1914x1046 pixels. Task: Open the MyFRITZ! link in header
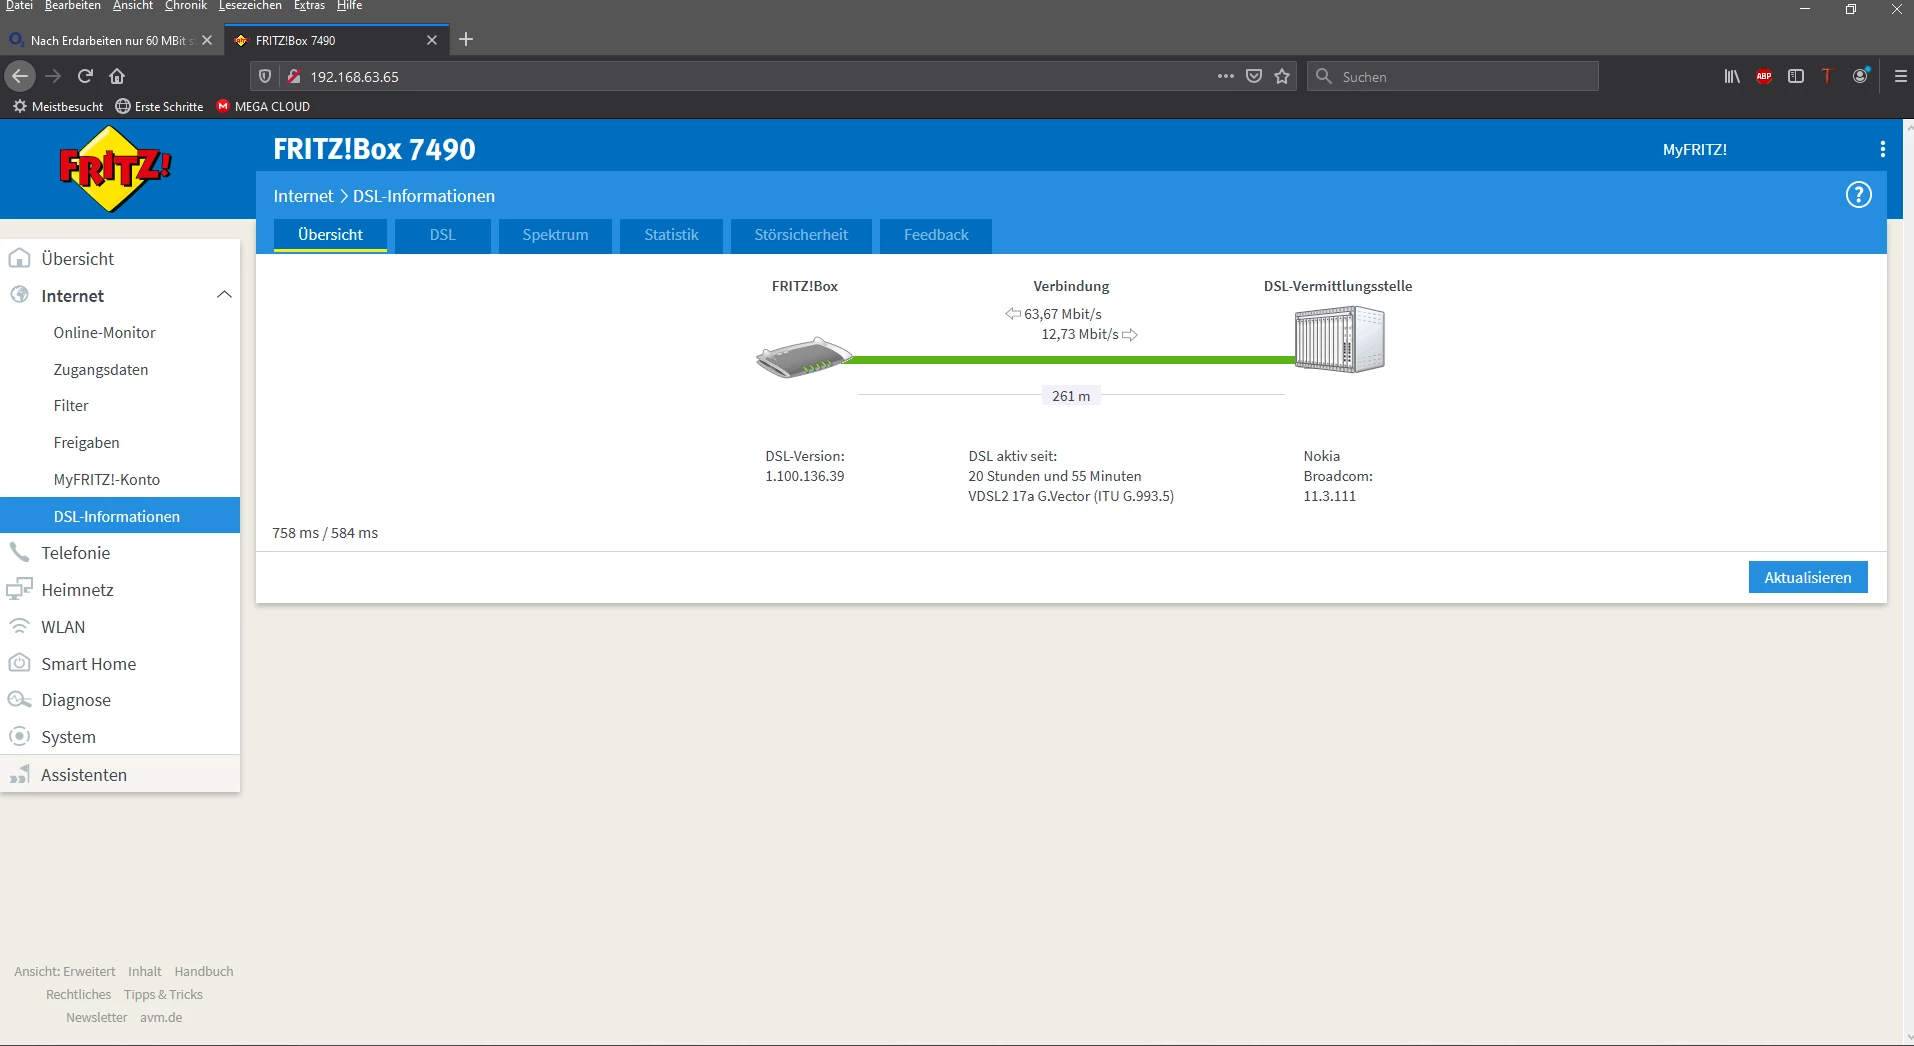tap(1694, 149)
